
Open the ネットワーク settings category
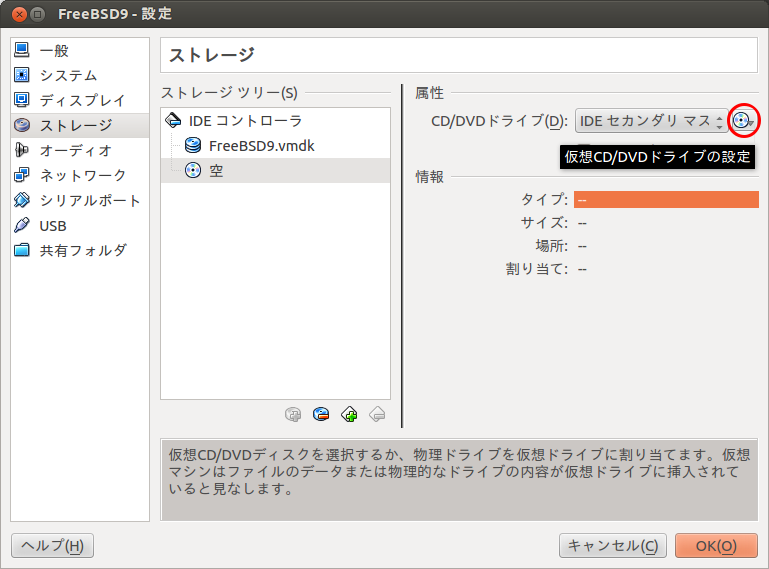[80, 176]
